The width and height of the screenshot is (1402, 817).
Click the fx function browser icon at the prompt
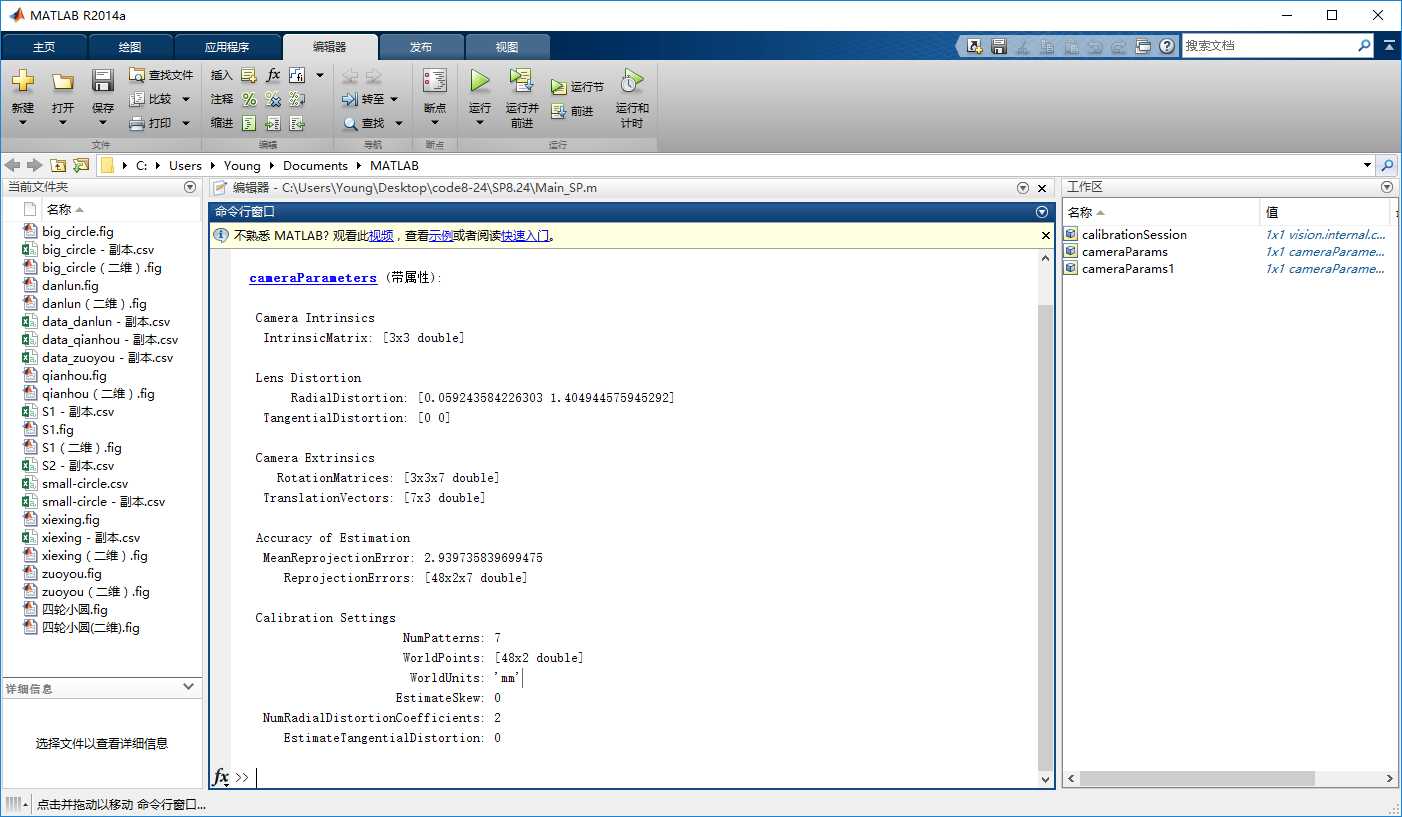pyautogui.click(x=221, y=777)
